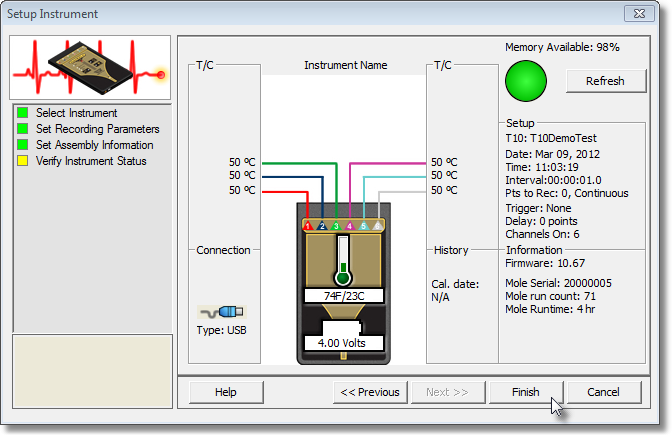Click left 50 °C reading on green wire
This screenshot has width=672, height=437.
[242, 162]
